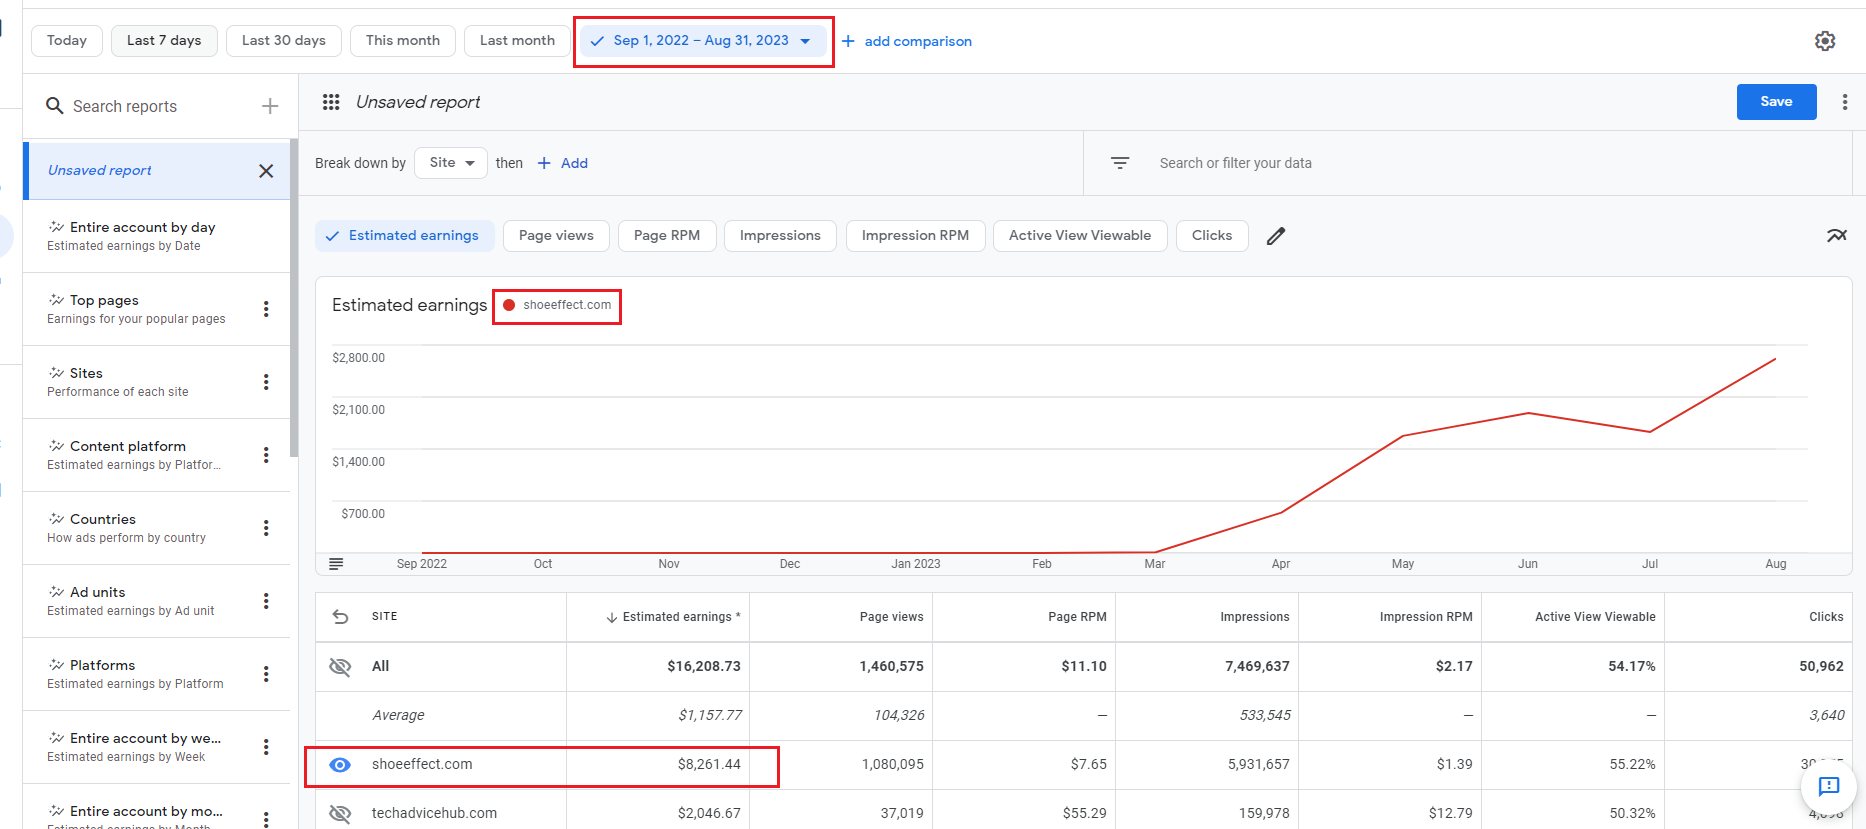
Task: Sort by Estimated earnings column header
Action: tap(673, 617)
